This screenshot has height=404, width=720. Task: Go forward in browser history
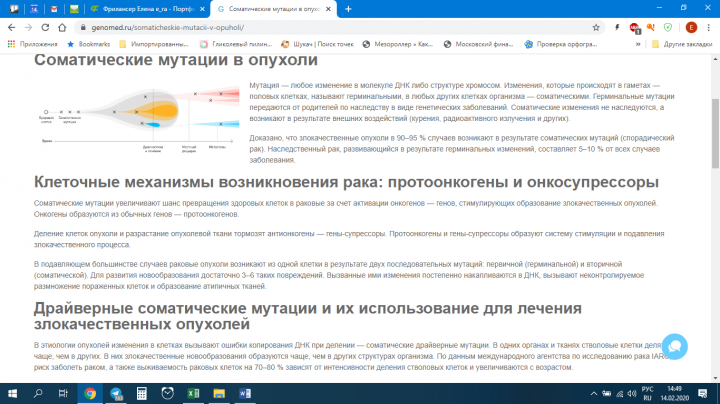click(x=28, y=28)
